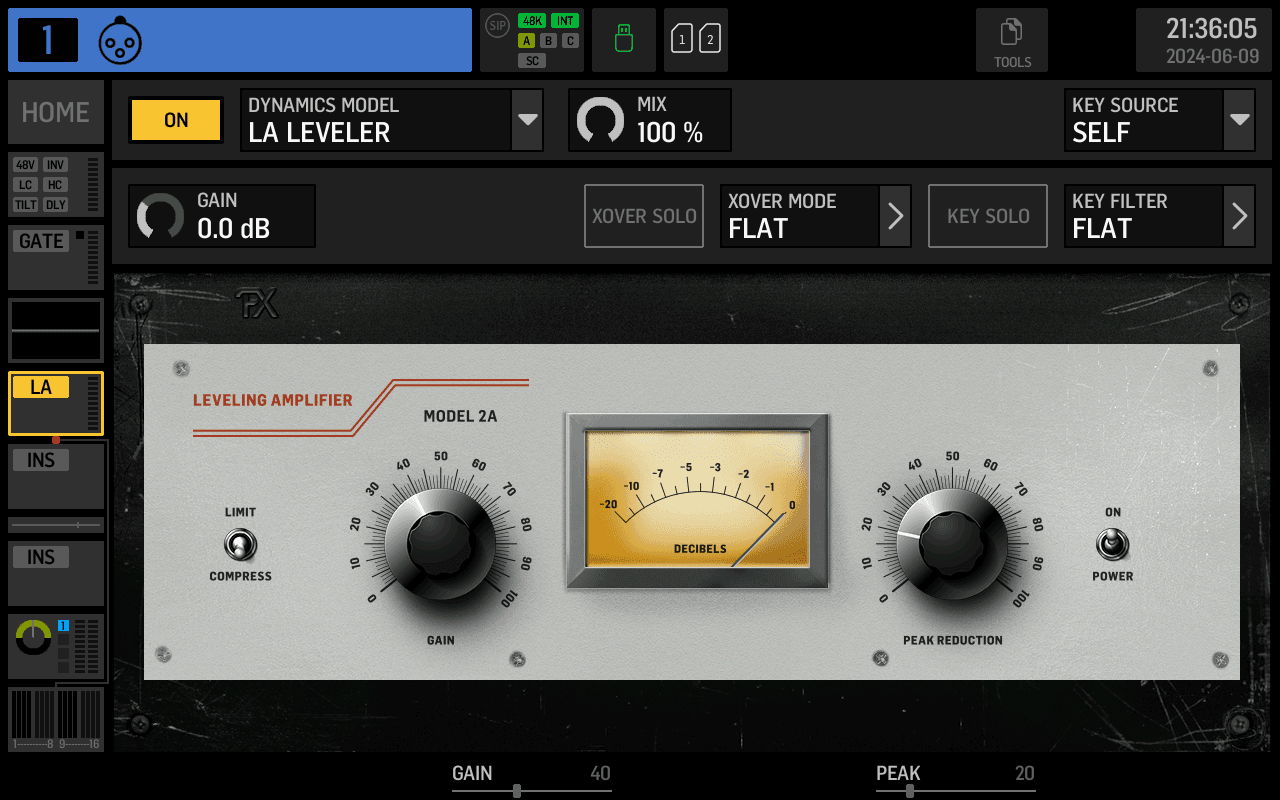Open the GATE section tab
The width and height of the screenshot is (1280, 800).
(56, 257)
